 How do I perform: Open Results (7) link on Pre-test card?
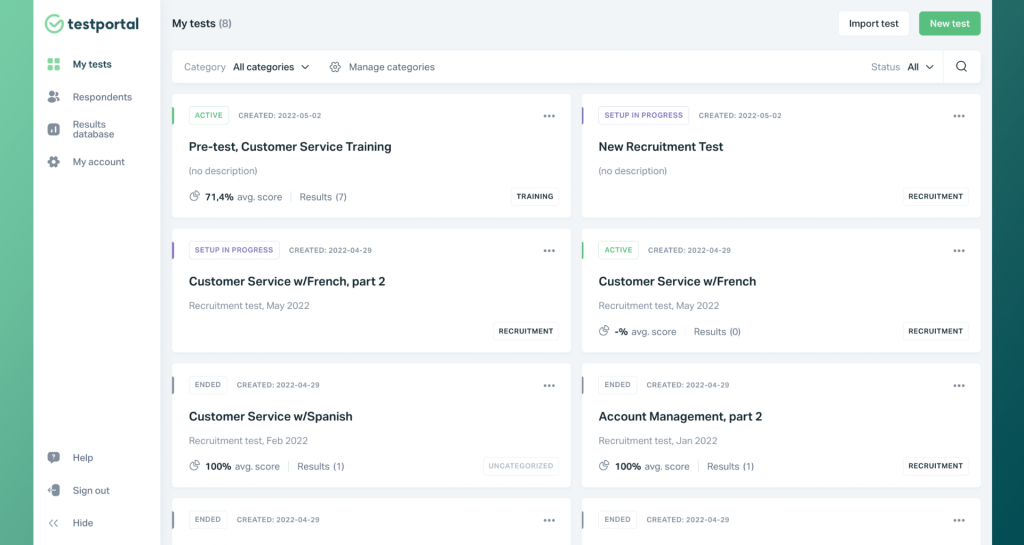click(x=323, y=197)
